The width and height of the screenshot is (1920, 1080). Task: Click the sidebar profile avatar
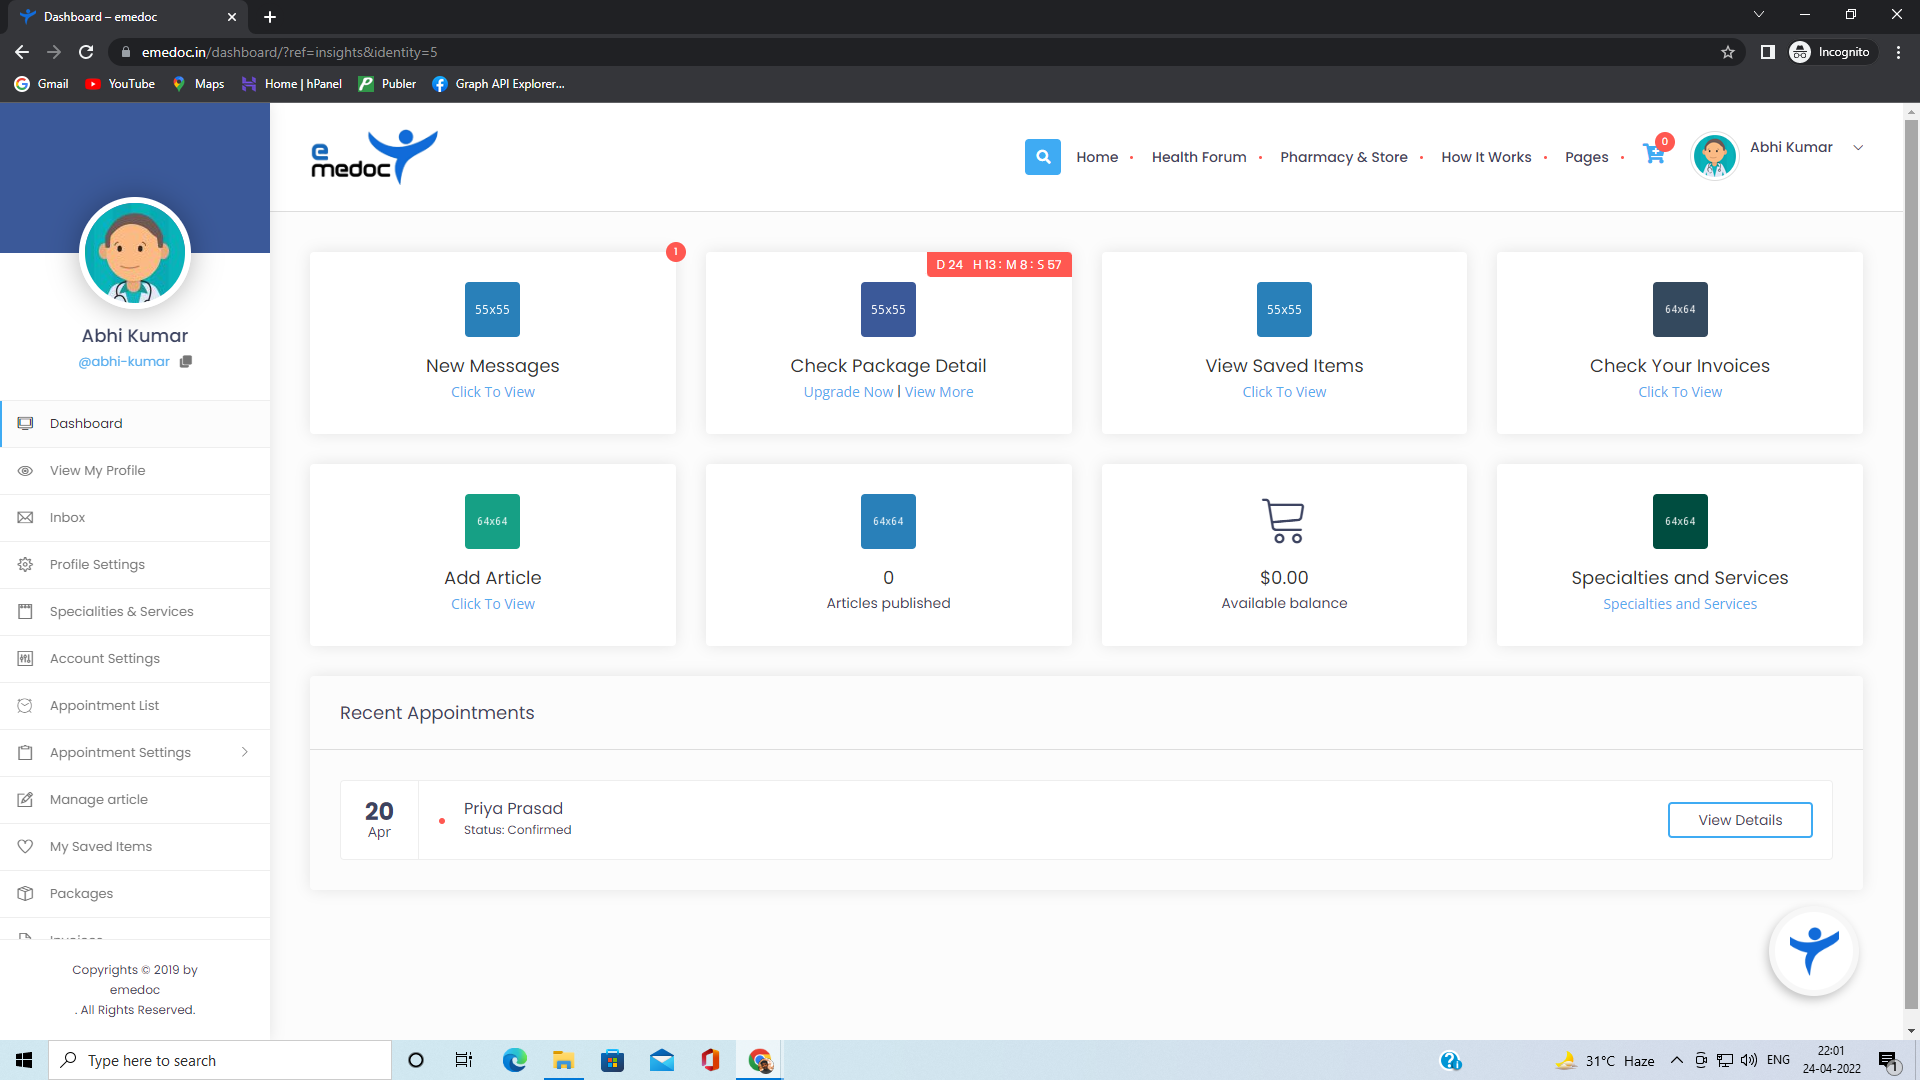pos(135,253)
